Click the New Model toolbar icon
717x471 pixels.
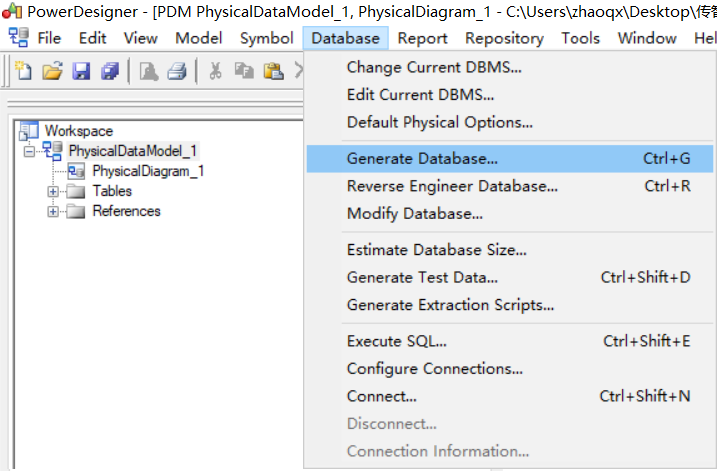(24, 71)
